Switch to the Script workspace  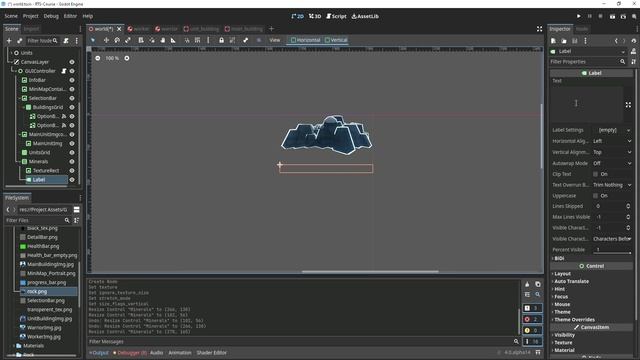[x=336, y=16]
